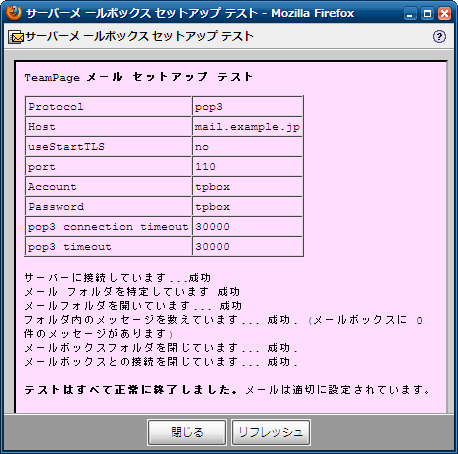Maximize the Firefox window

click(x=427, y=14)
